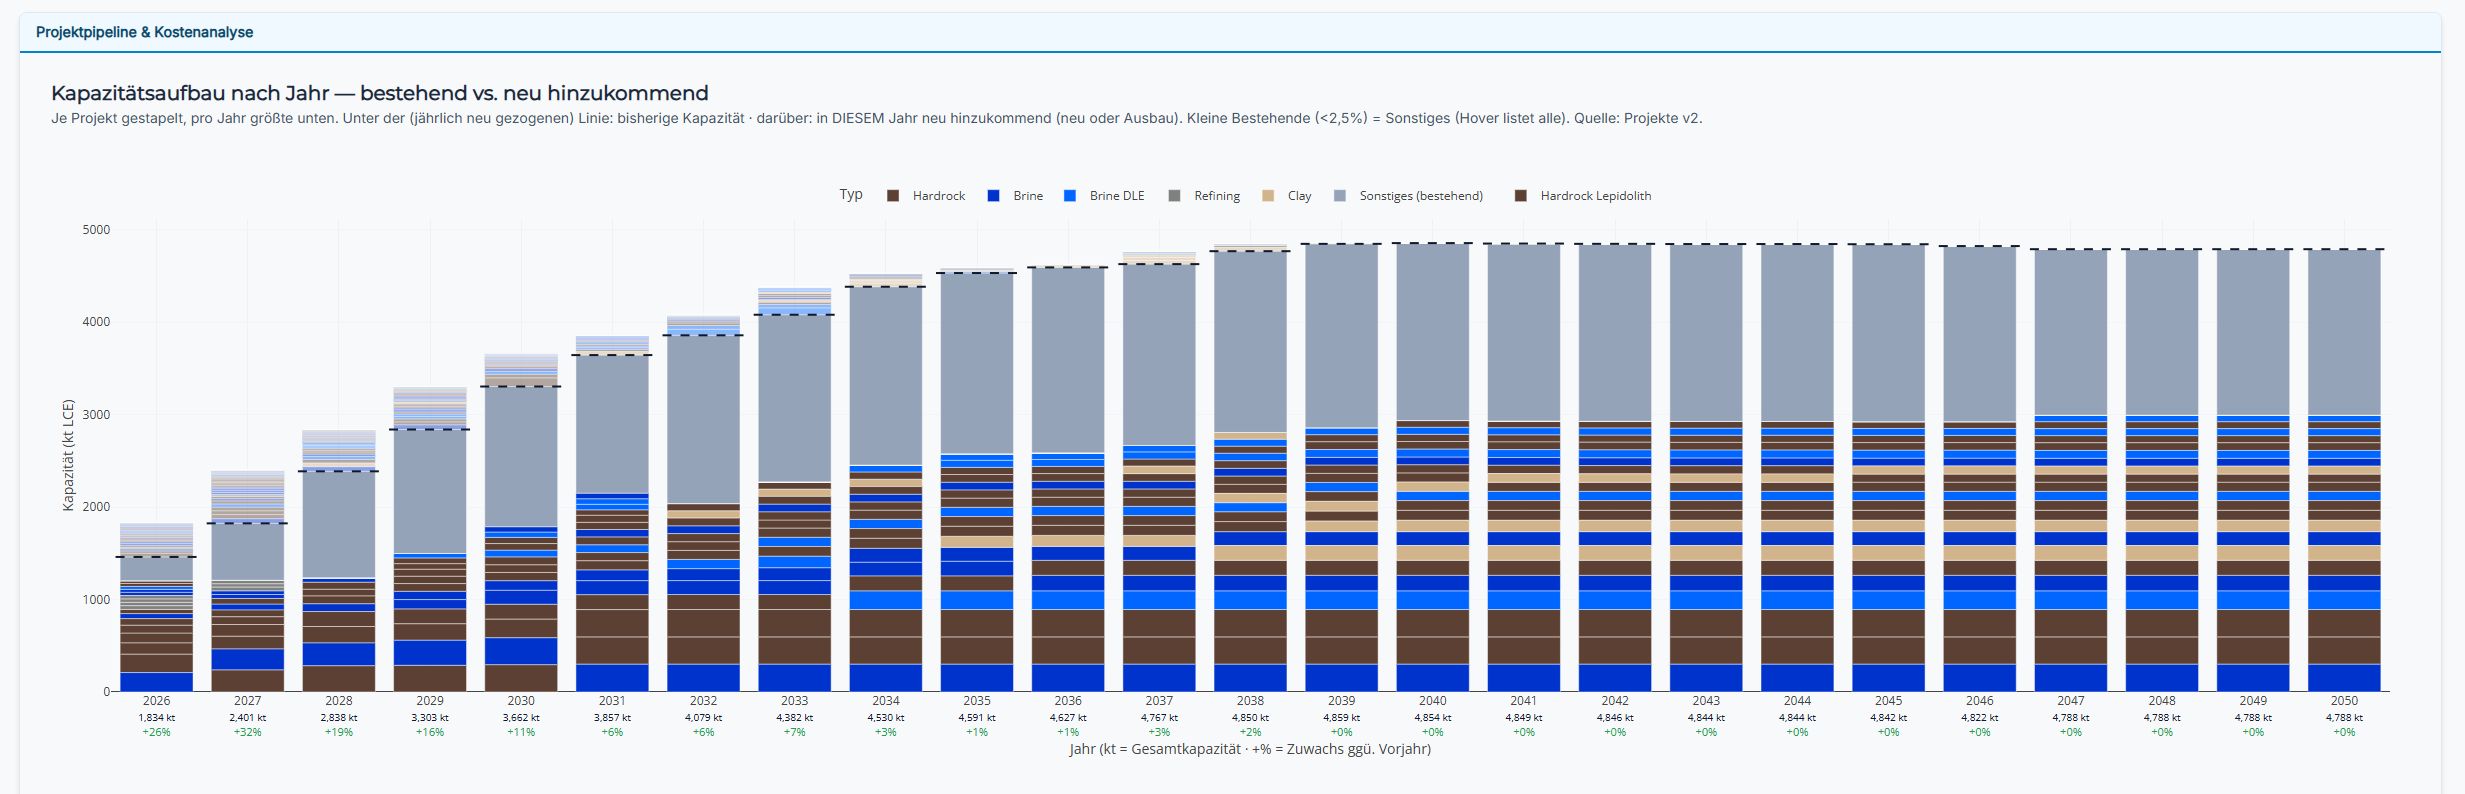This screenshot has width=2465, height=794.
Task: Click the x-axis year label 2040
Action: [1432, 701]
